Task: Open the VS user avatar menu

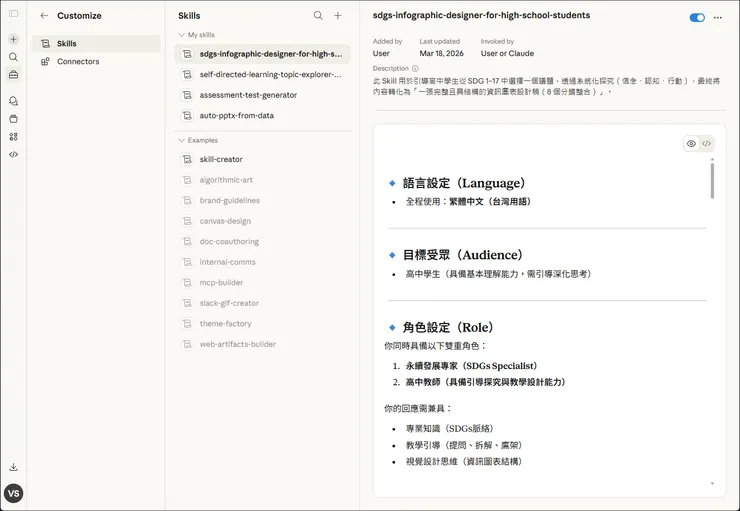Action: pyautogui.click(x=14, y=494)
